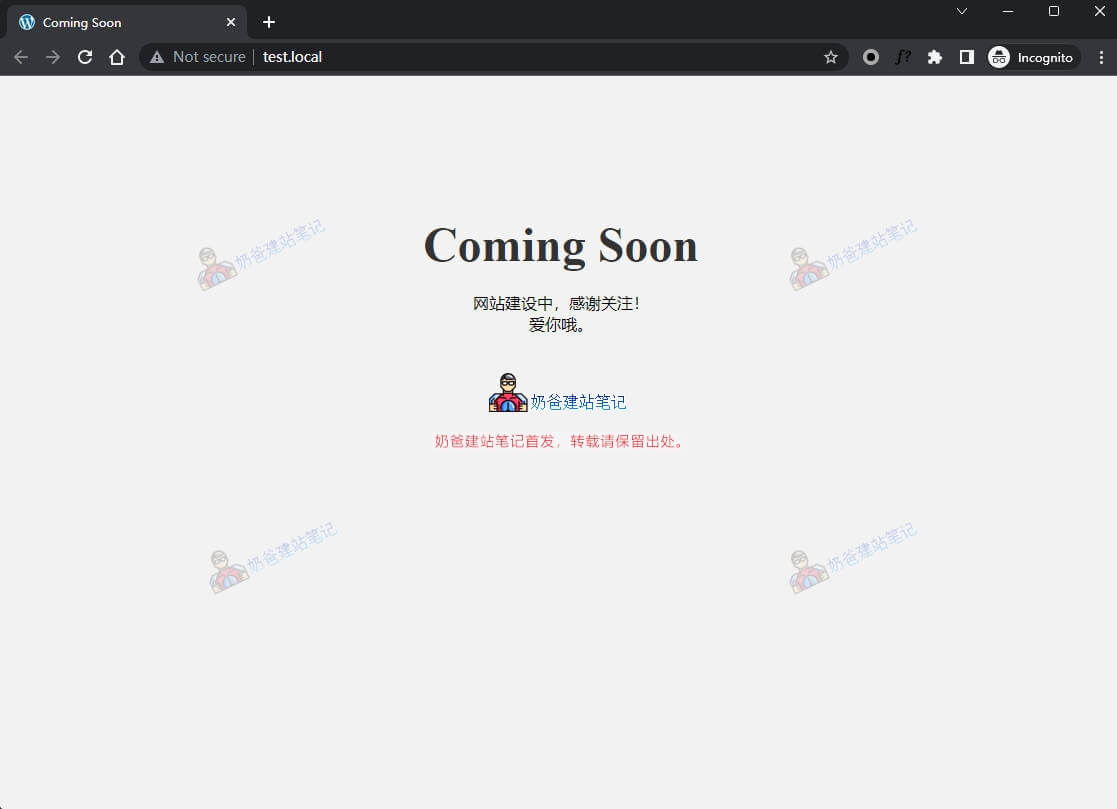This screenshot has width=1117, height=809.
Task: Reload the test.local page
Action: pos(84,57)
